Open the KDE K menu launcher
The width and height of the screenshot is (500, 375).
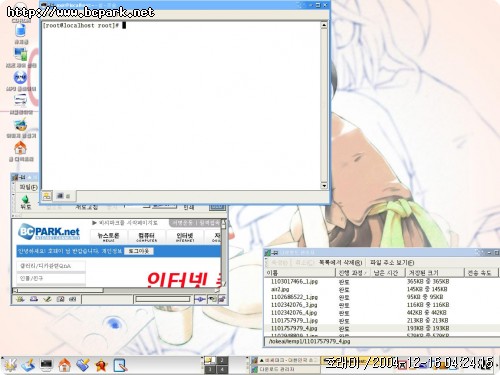[x=10, y=364]
